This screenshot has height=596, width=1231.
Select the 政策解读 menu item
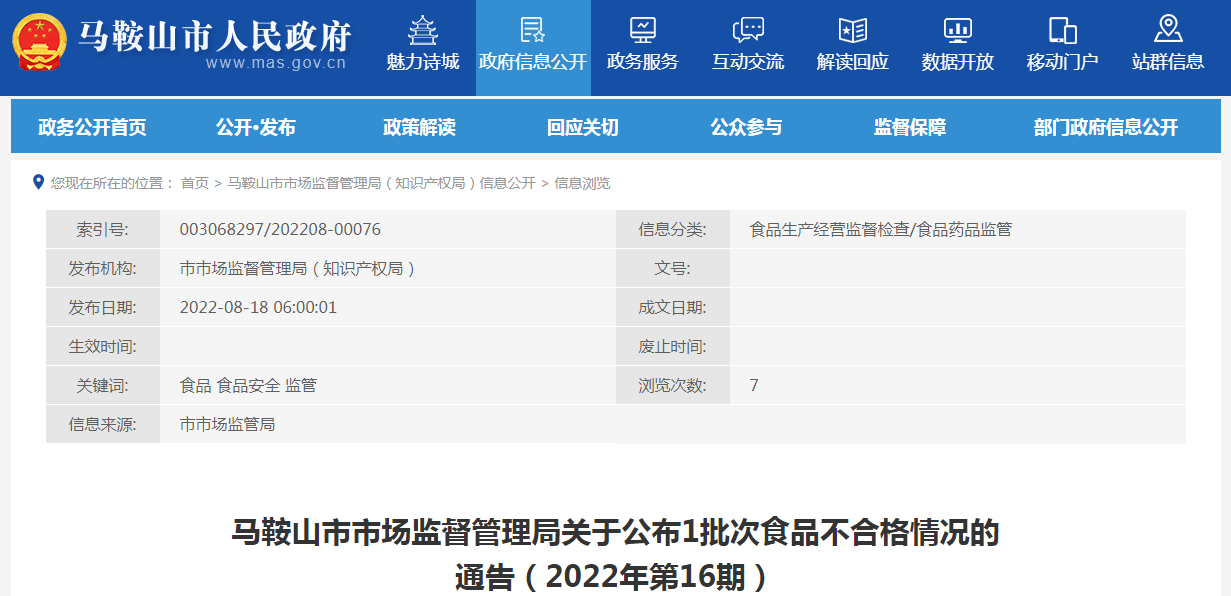click(x=419, y=127)
